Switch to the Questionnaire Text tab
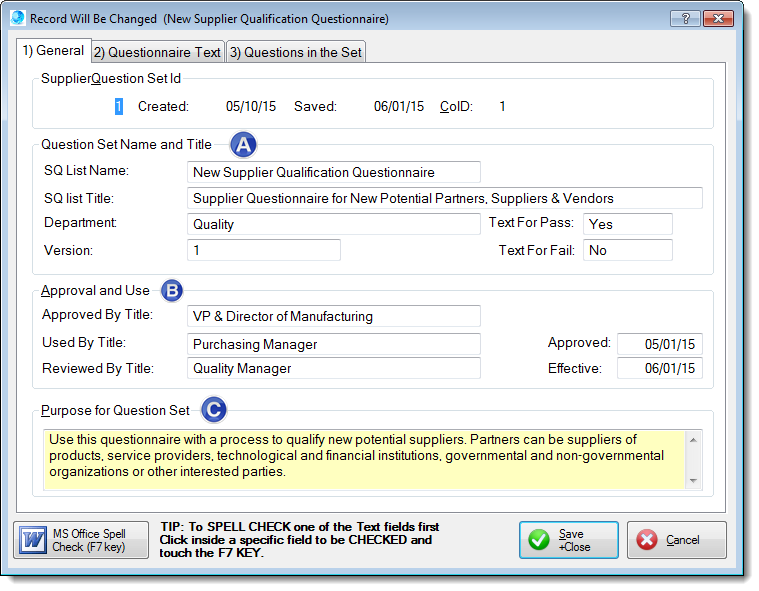This screenshot has height=591, width=759. click(157, 52)
